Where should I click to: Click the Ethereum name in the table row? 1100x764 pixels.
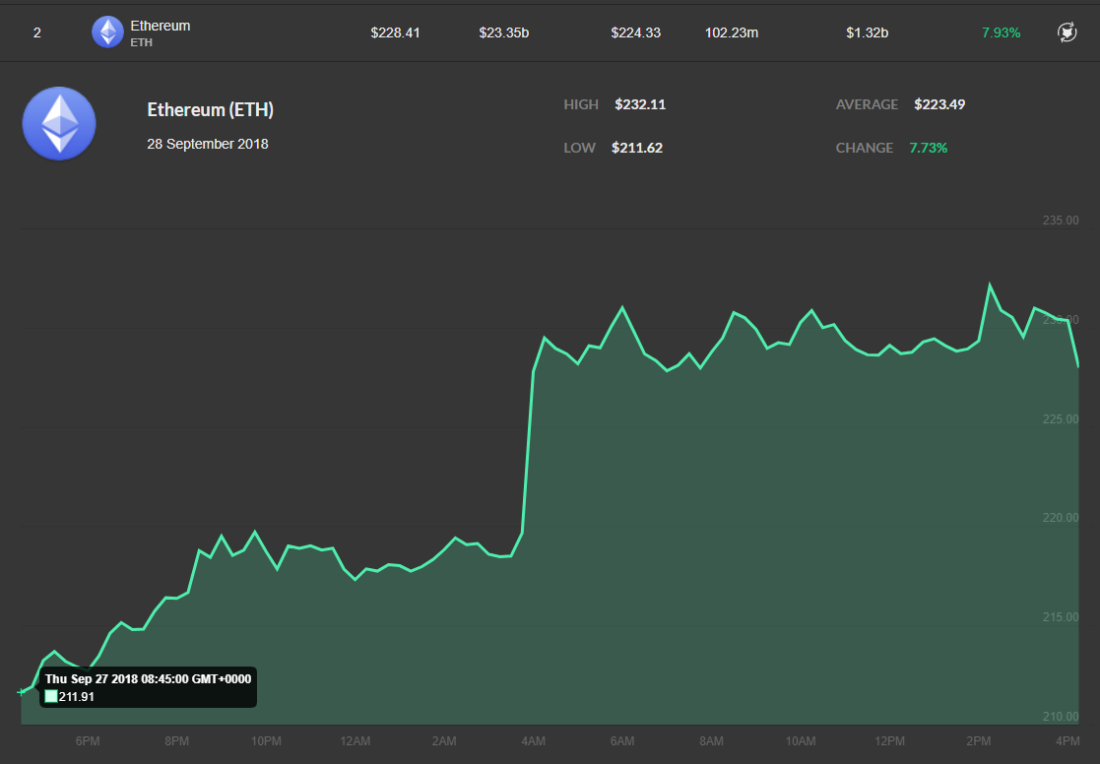pos(160,26)
